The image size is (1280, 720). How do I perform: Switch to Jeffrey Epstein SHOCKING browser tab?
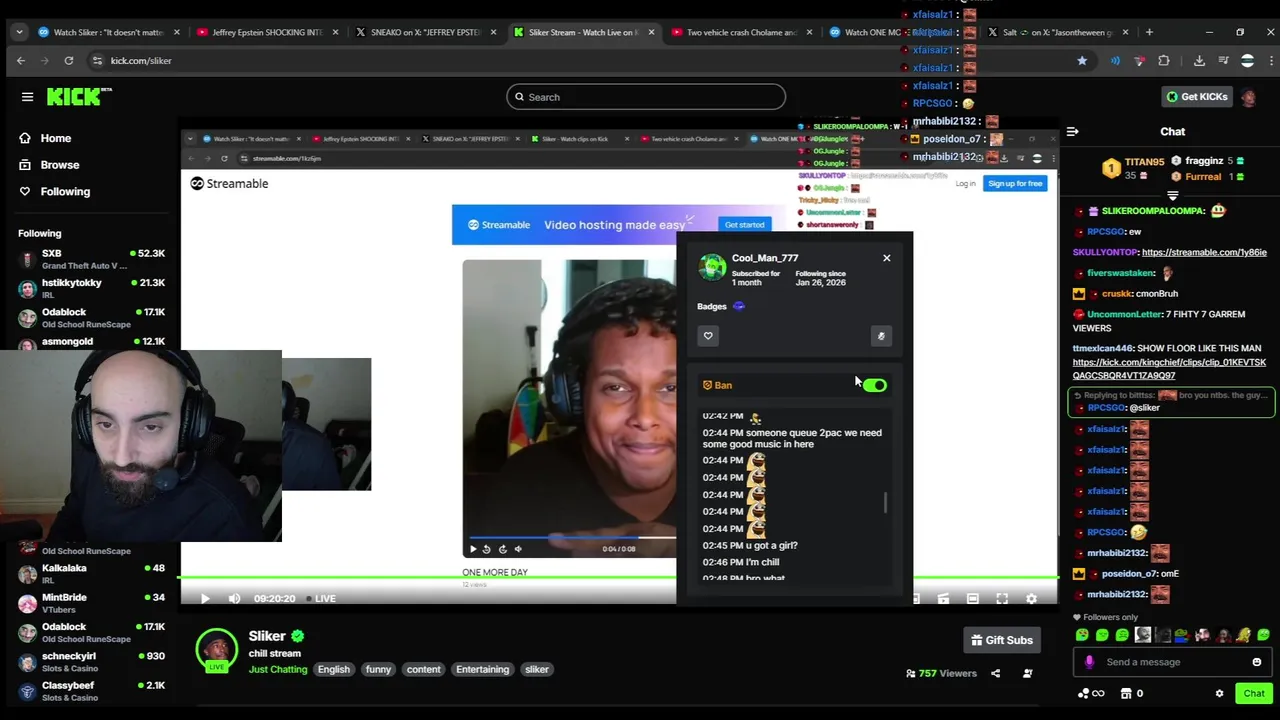pos(268,32)
